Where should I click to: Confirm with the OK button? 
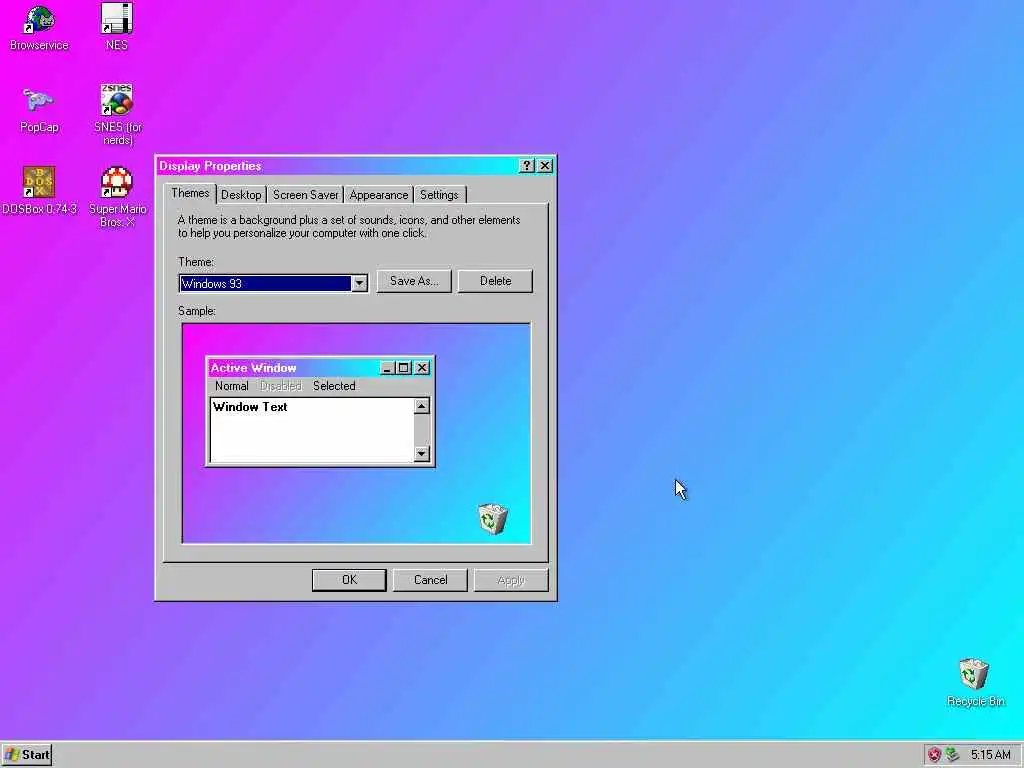(x=349, y=580)
